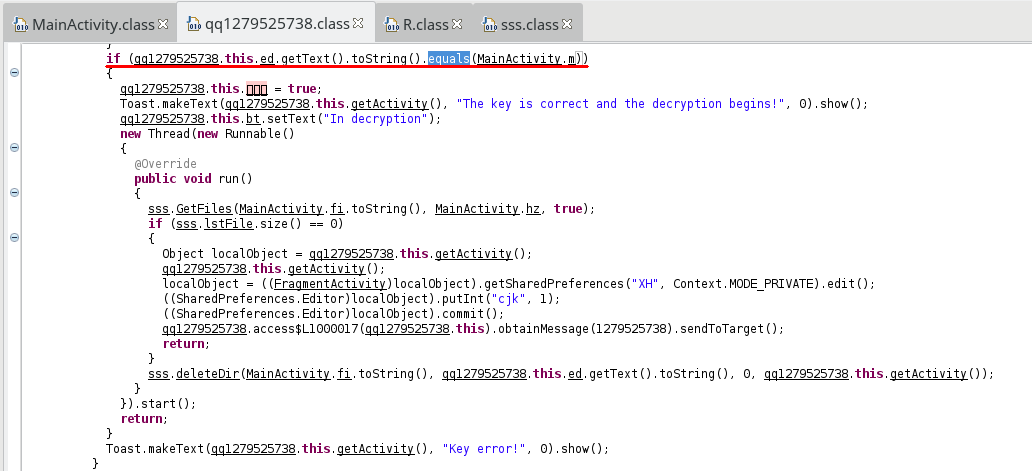Image resolution: width=1032 pixels, height=471 pixels.
Task: Follow the FragmentActivity cast link
Action: (x=329, y=284)
